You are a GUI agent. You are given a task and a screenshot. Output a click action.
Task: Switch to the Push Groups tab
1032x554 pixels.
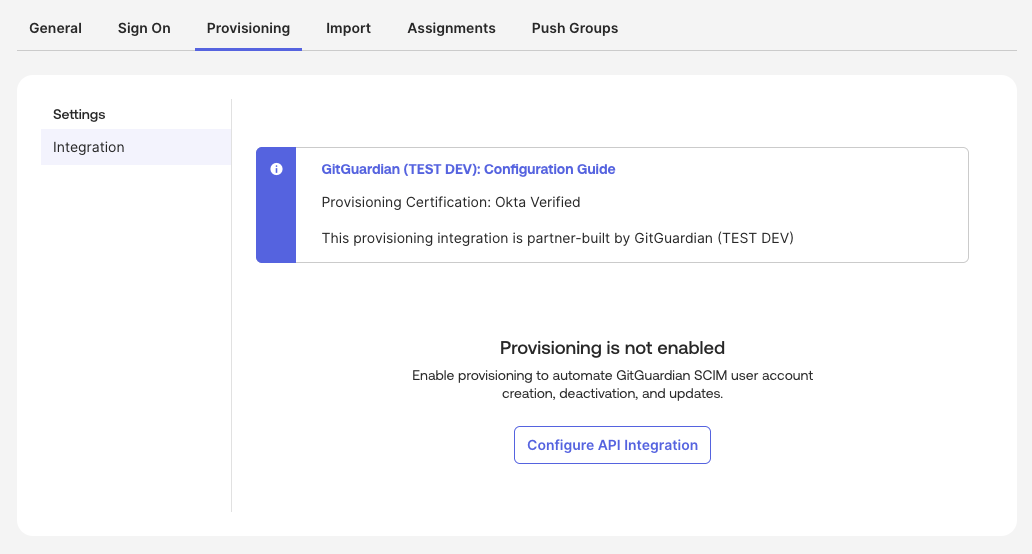575,28
